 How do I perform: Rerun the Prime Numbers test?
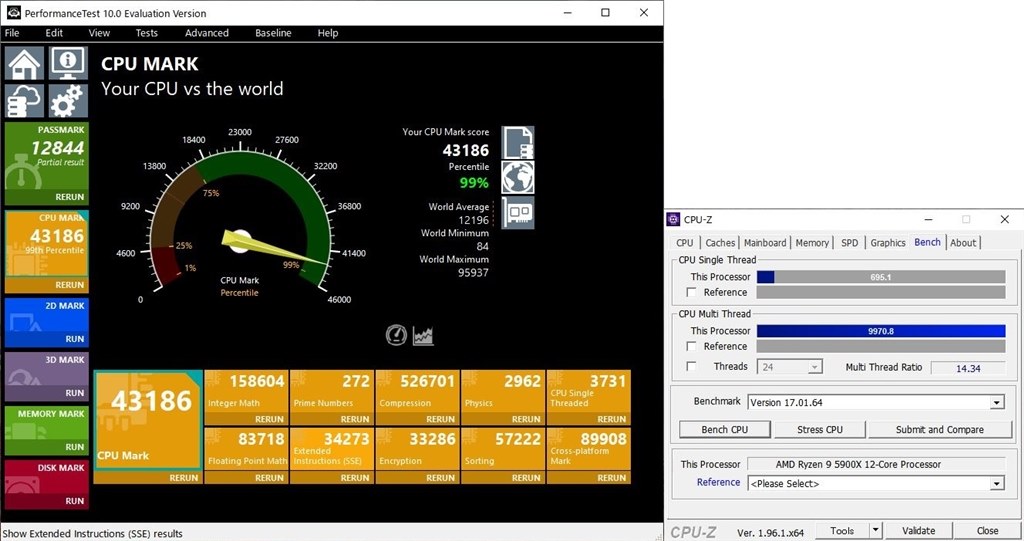pyautogui.click(x=355, y=419)
